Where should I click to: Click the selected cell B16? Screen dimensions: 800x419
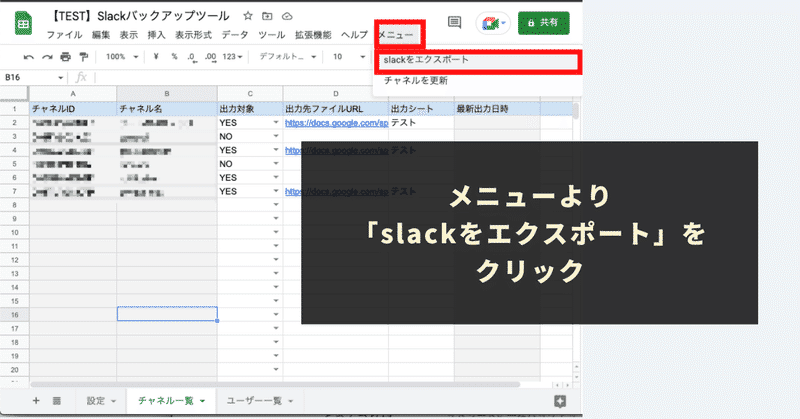(167, 314)
